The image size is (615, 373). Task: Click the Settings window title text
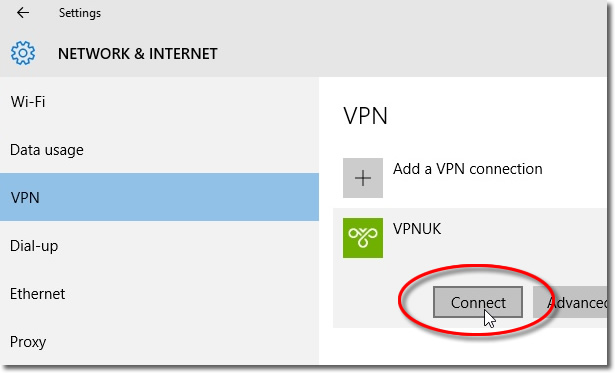pyautogui.click(x=80, y=13)
